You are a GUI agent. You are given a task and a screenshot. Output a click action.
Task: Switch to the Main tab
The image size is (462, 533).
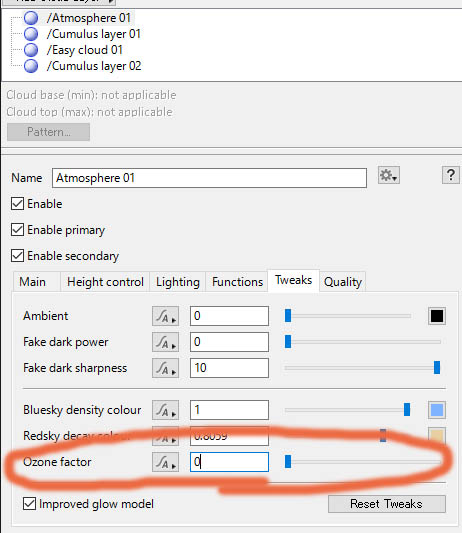(36, 282)
